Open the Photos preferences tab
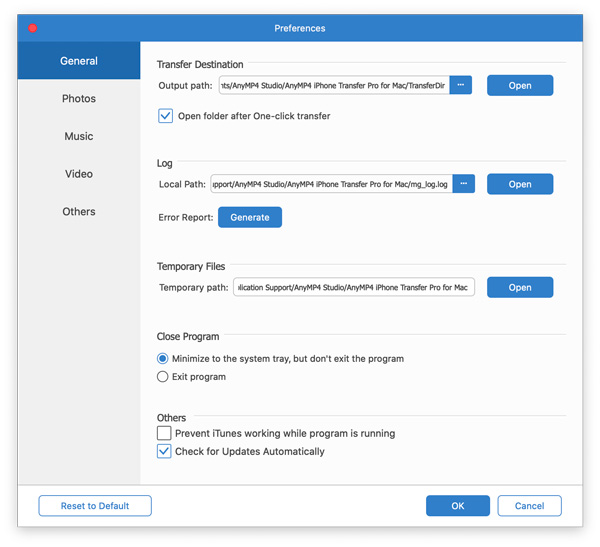 pyautogui.click(x=79, y=99)
